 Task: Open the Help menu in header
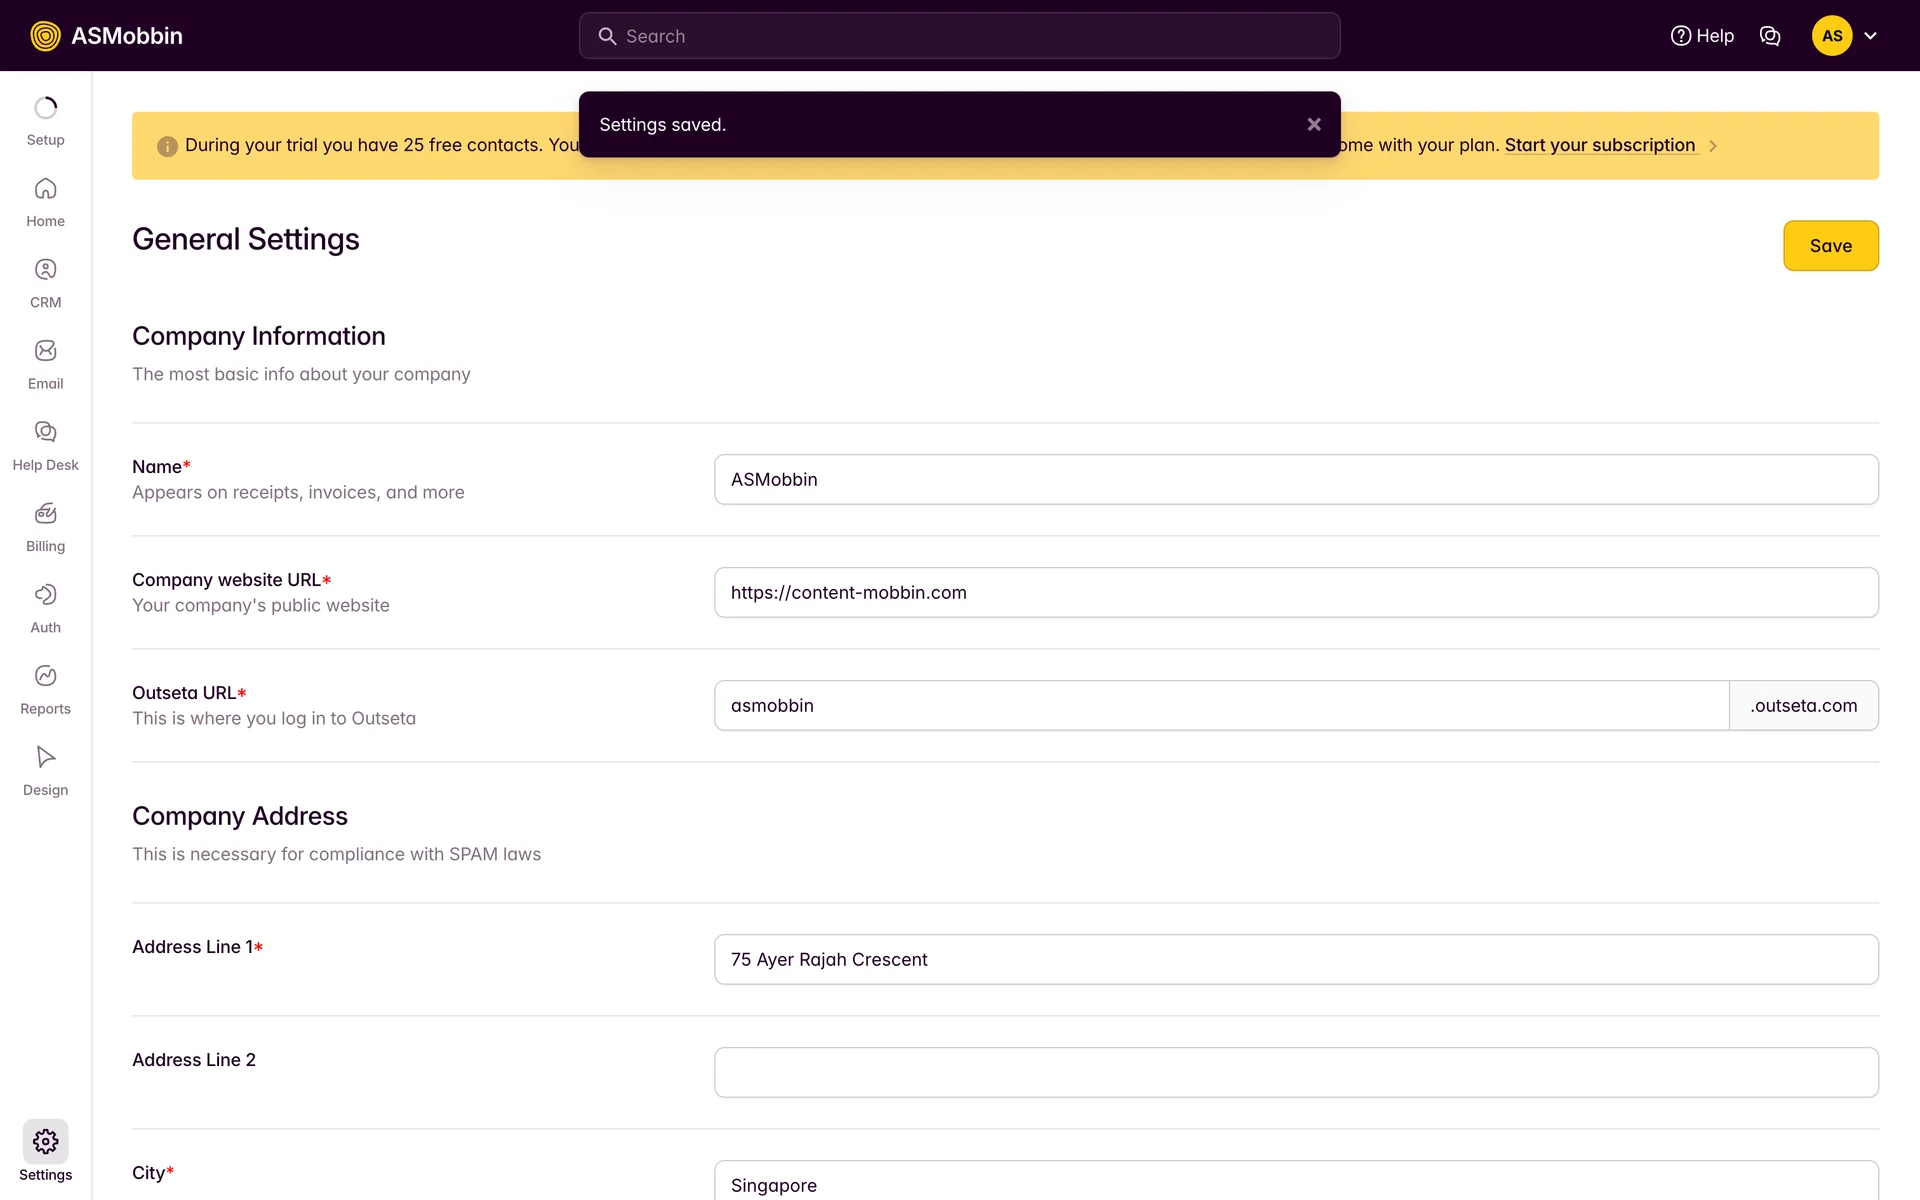pyautogui.click(x=1702, y=36)
